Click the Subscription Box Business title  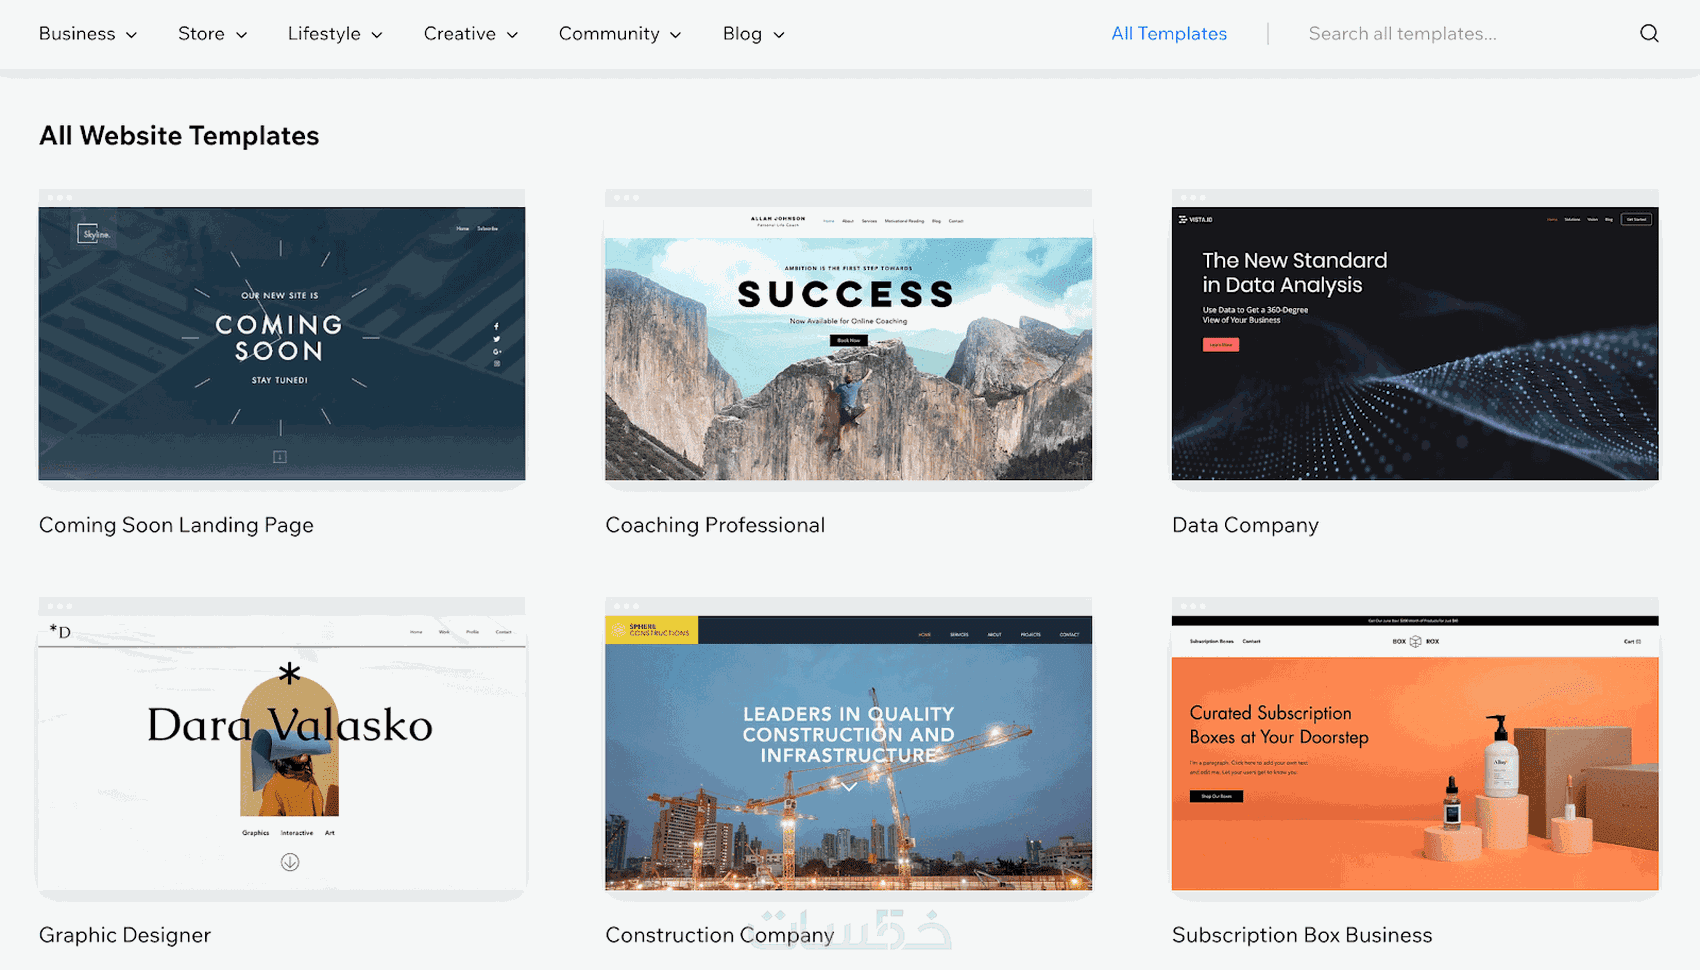(1302, 935)
